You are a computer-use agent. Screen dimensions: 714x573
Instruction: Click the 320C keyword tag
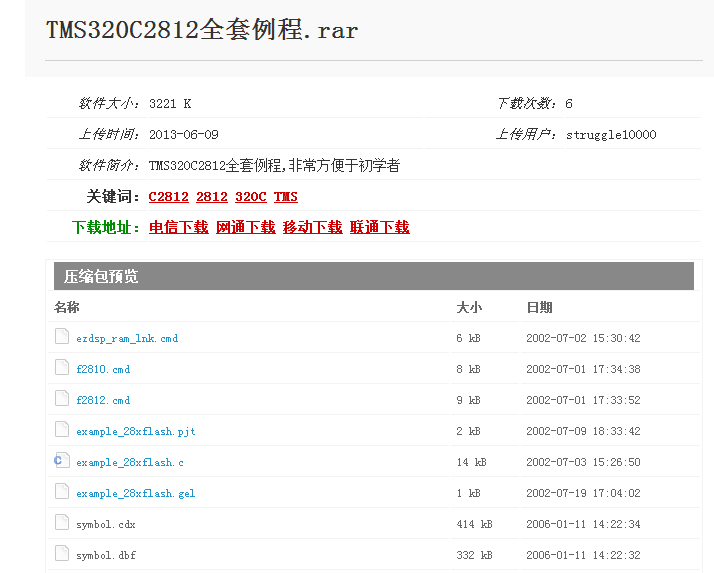(251, 197)
